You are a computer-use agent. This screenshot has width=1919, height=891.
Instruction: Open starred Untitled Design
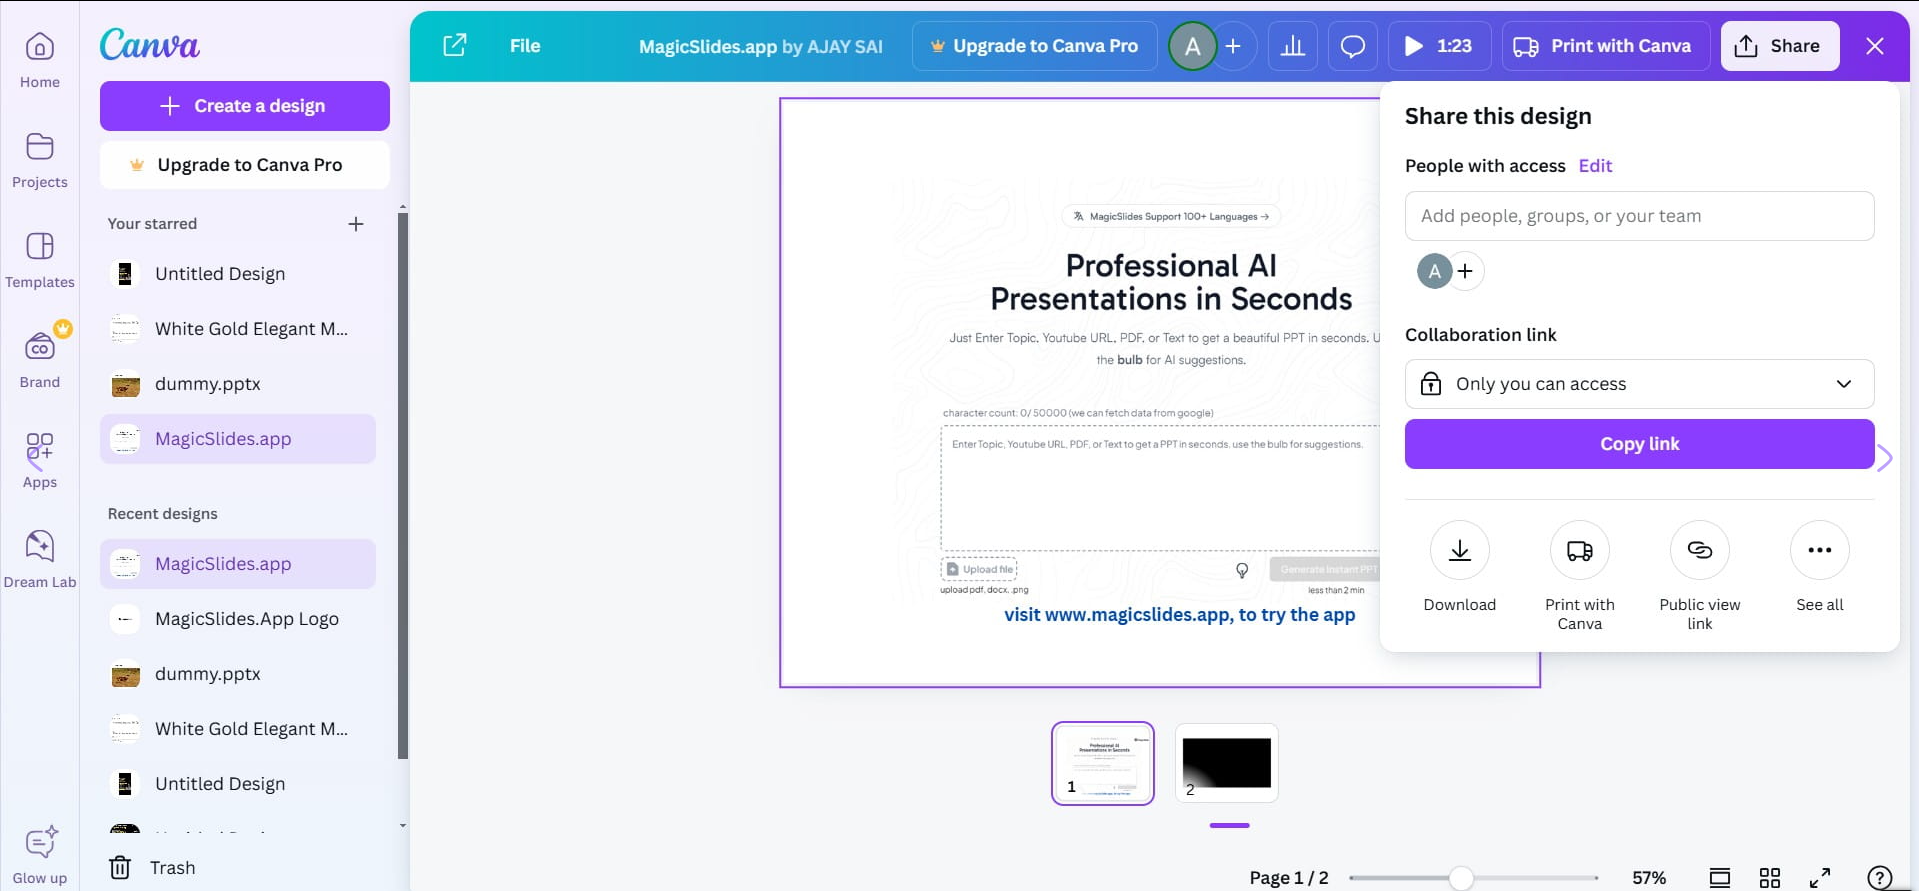click(x=238, y=274)
